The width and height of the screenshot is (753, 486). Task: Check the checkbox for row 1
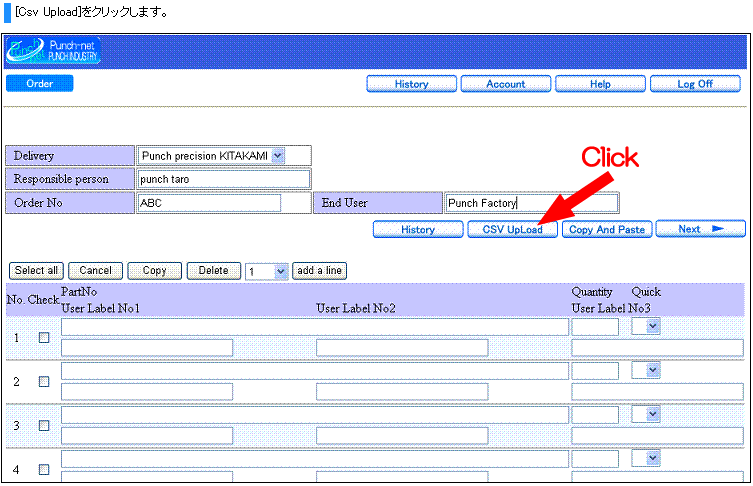pos(44,338)
